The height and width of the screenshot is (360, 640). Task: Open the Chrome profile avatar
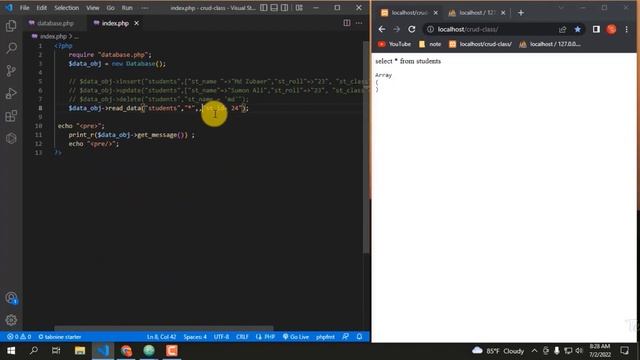pos(611,29)
